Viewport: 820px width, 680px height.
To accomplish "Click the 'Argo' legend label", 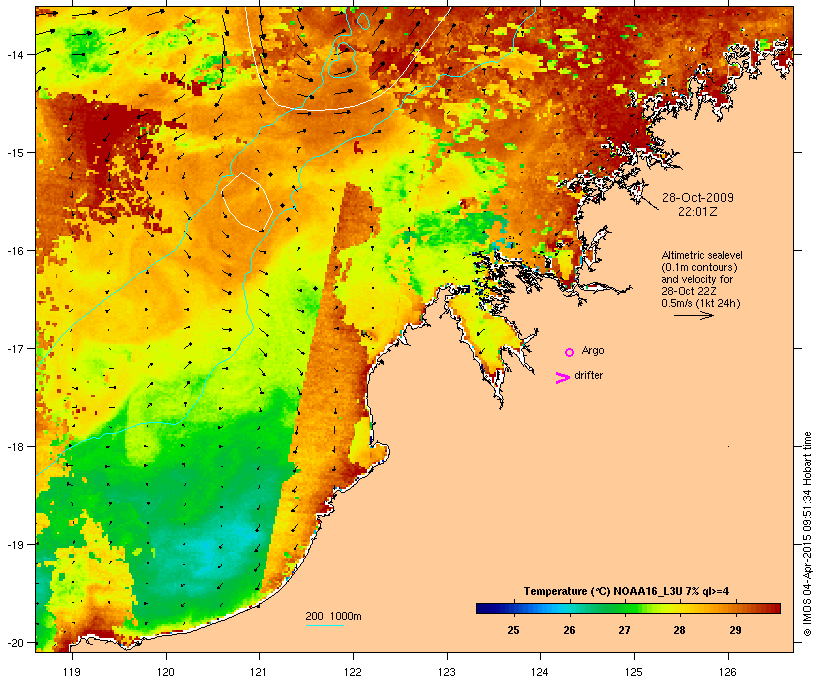I will pos(593,350).
